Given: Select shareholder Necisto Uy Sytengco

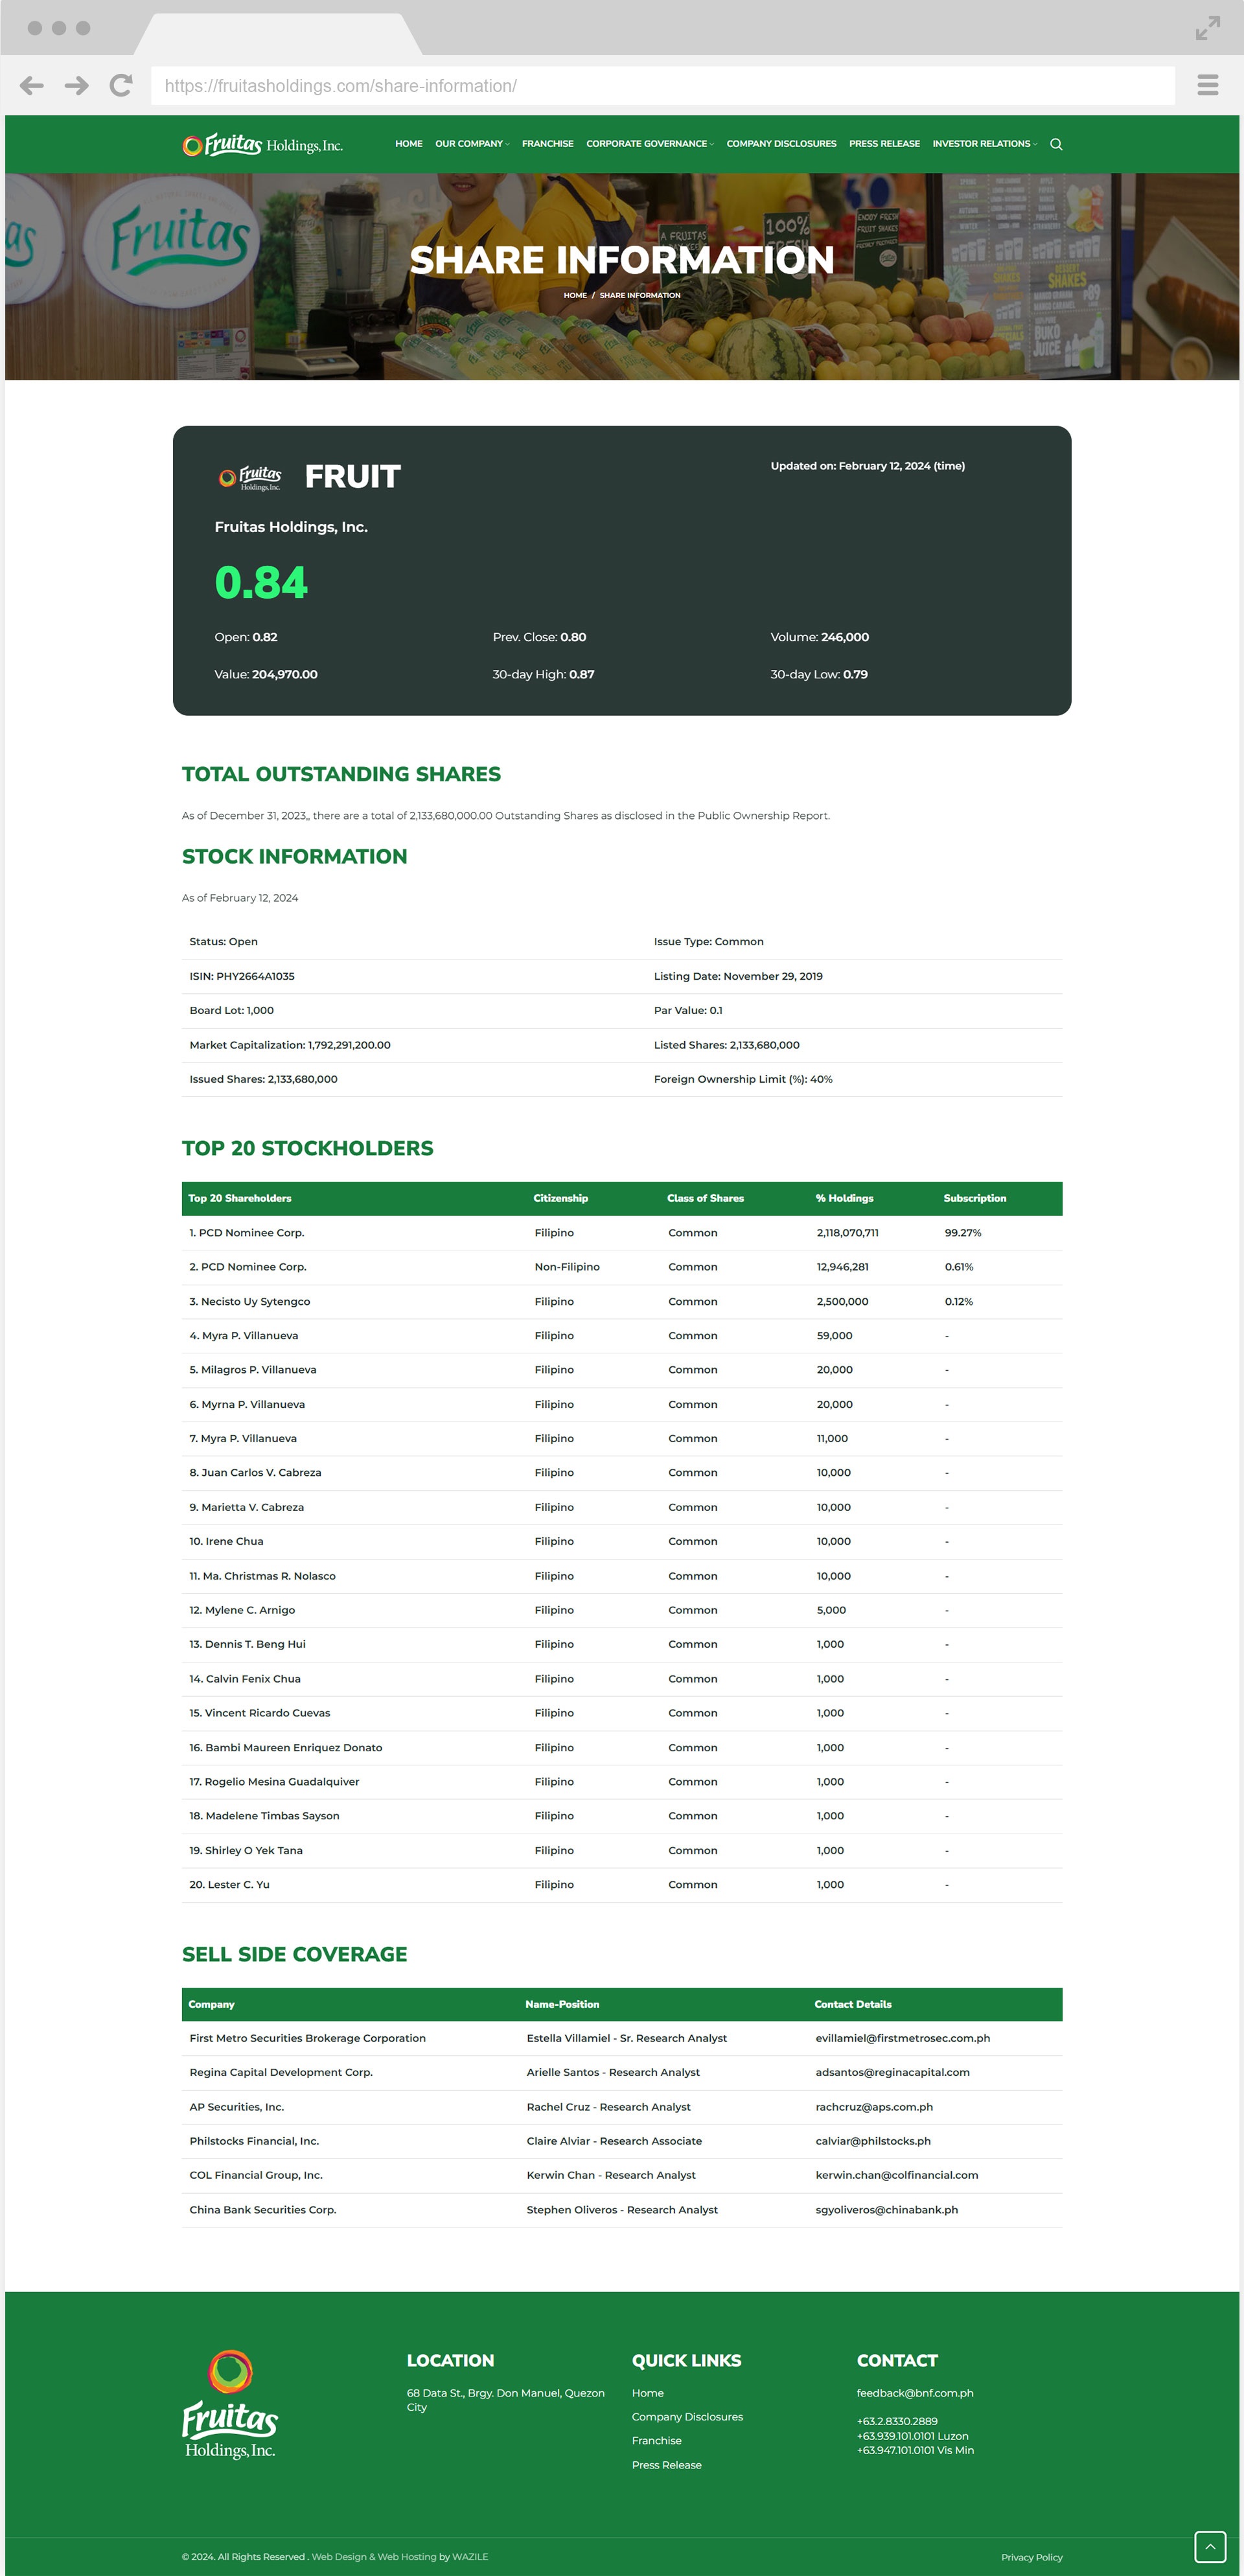Looking at the screenshot, I should (x=250, y=1301).
